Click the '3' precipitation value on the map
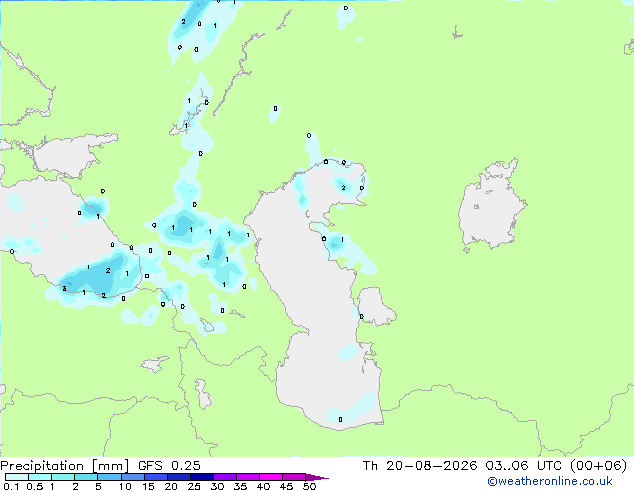This screenshot has height=490, width=634. (64, 288)
